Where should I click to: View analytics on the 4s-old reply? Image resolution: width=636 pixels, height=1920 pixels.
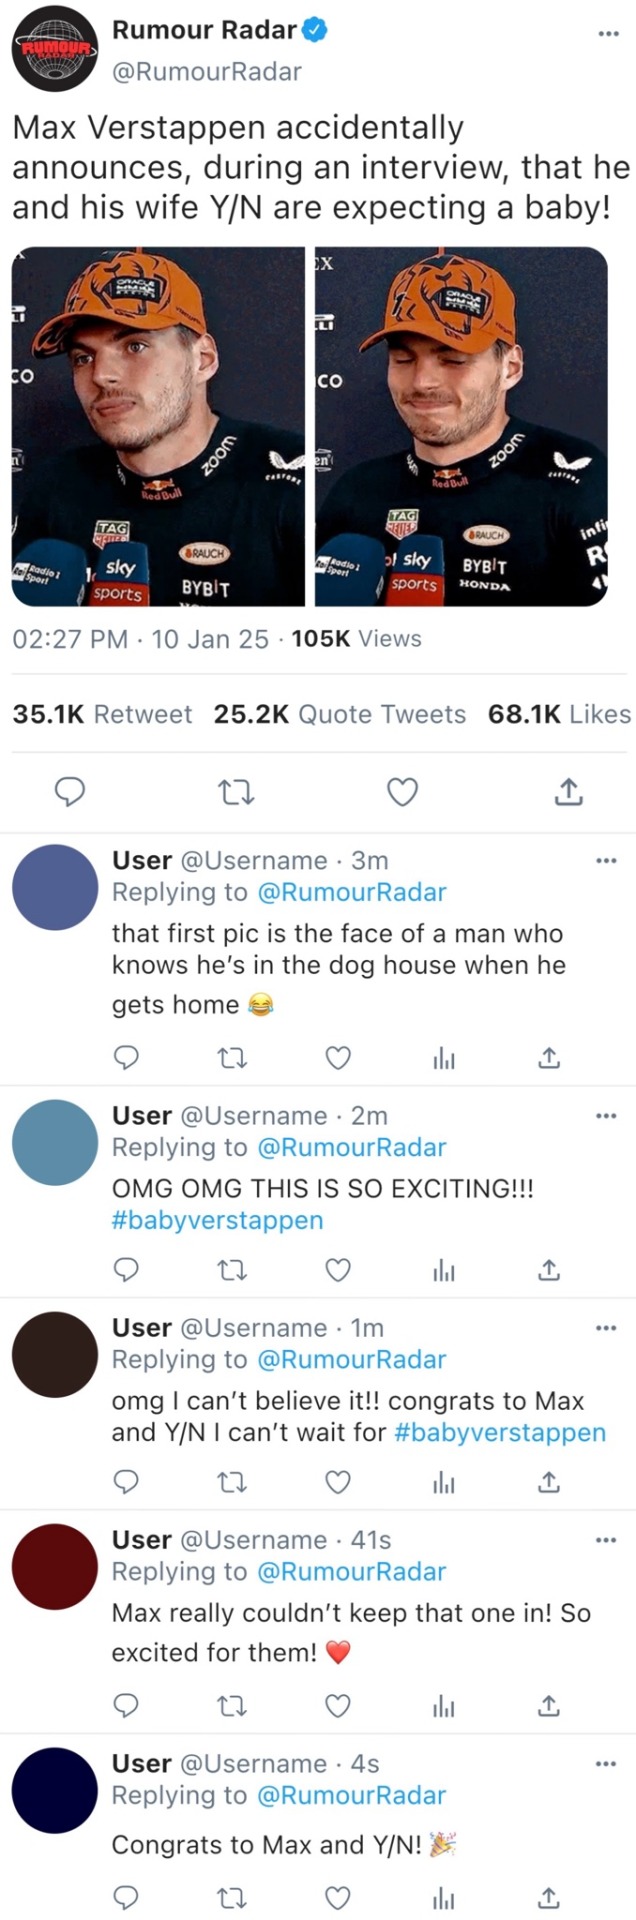(444, 1897)
